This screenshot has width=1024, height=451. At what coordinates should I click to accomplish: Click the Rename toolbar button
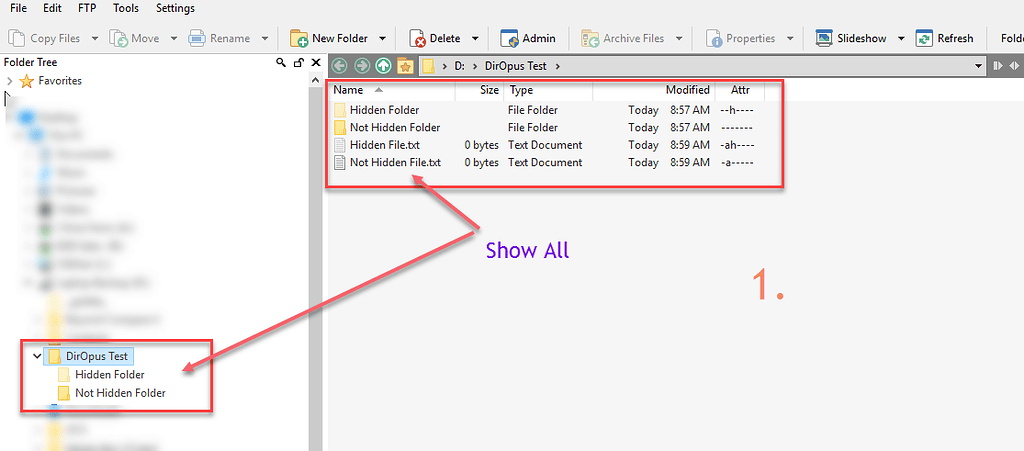tap(220, 38)
